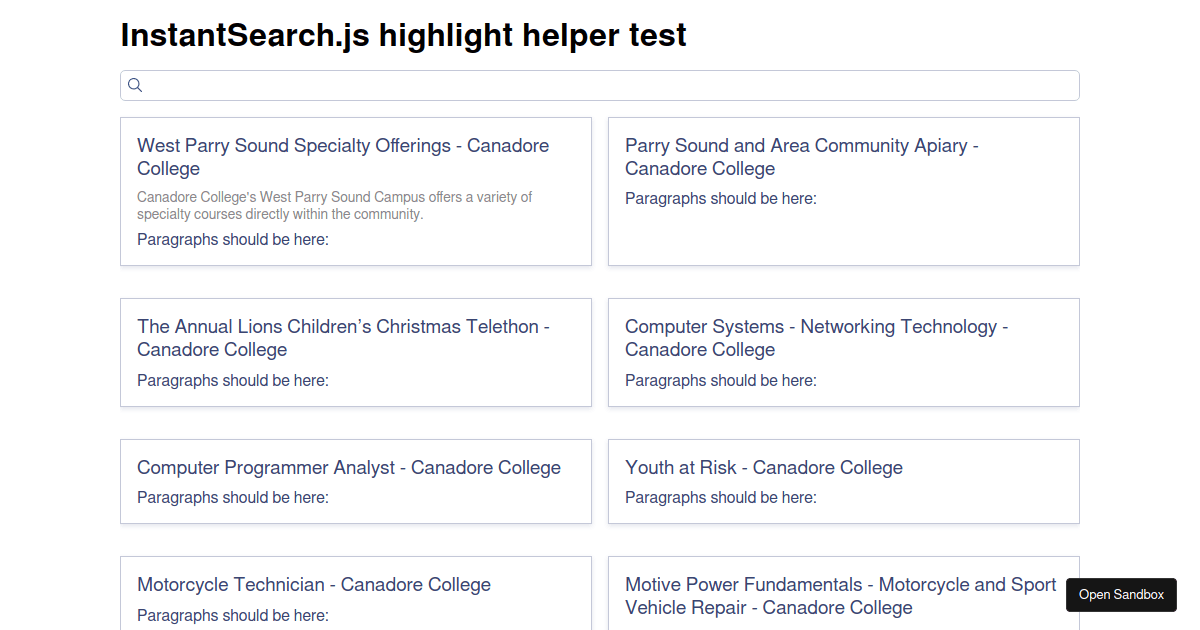Click paragraph label in Networking Technology card

pos(721,381)
